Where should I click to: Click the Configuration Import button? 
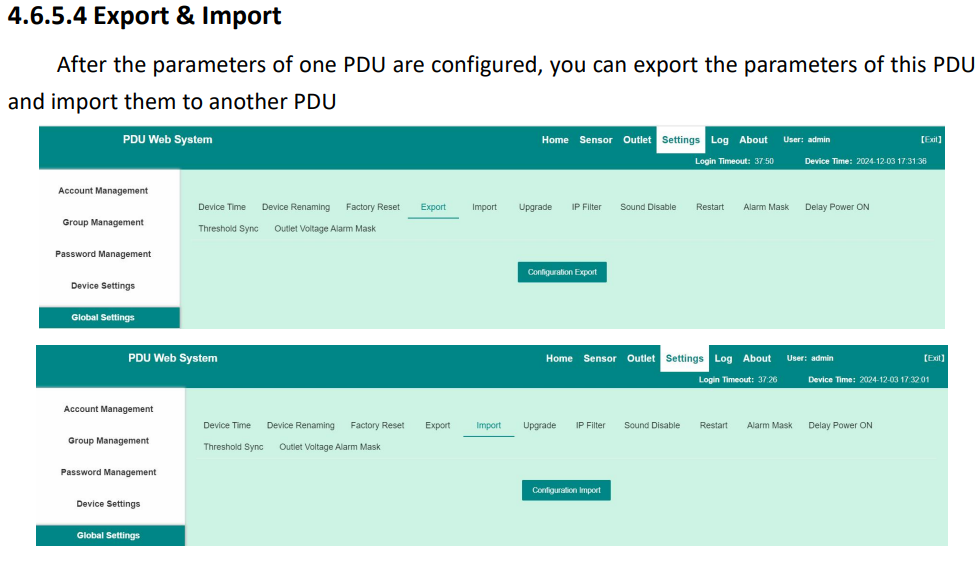point(566,490)
